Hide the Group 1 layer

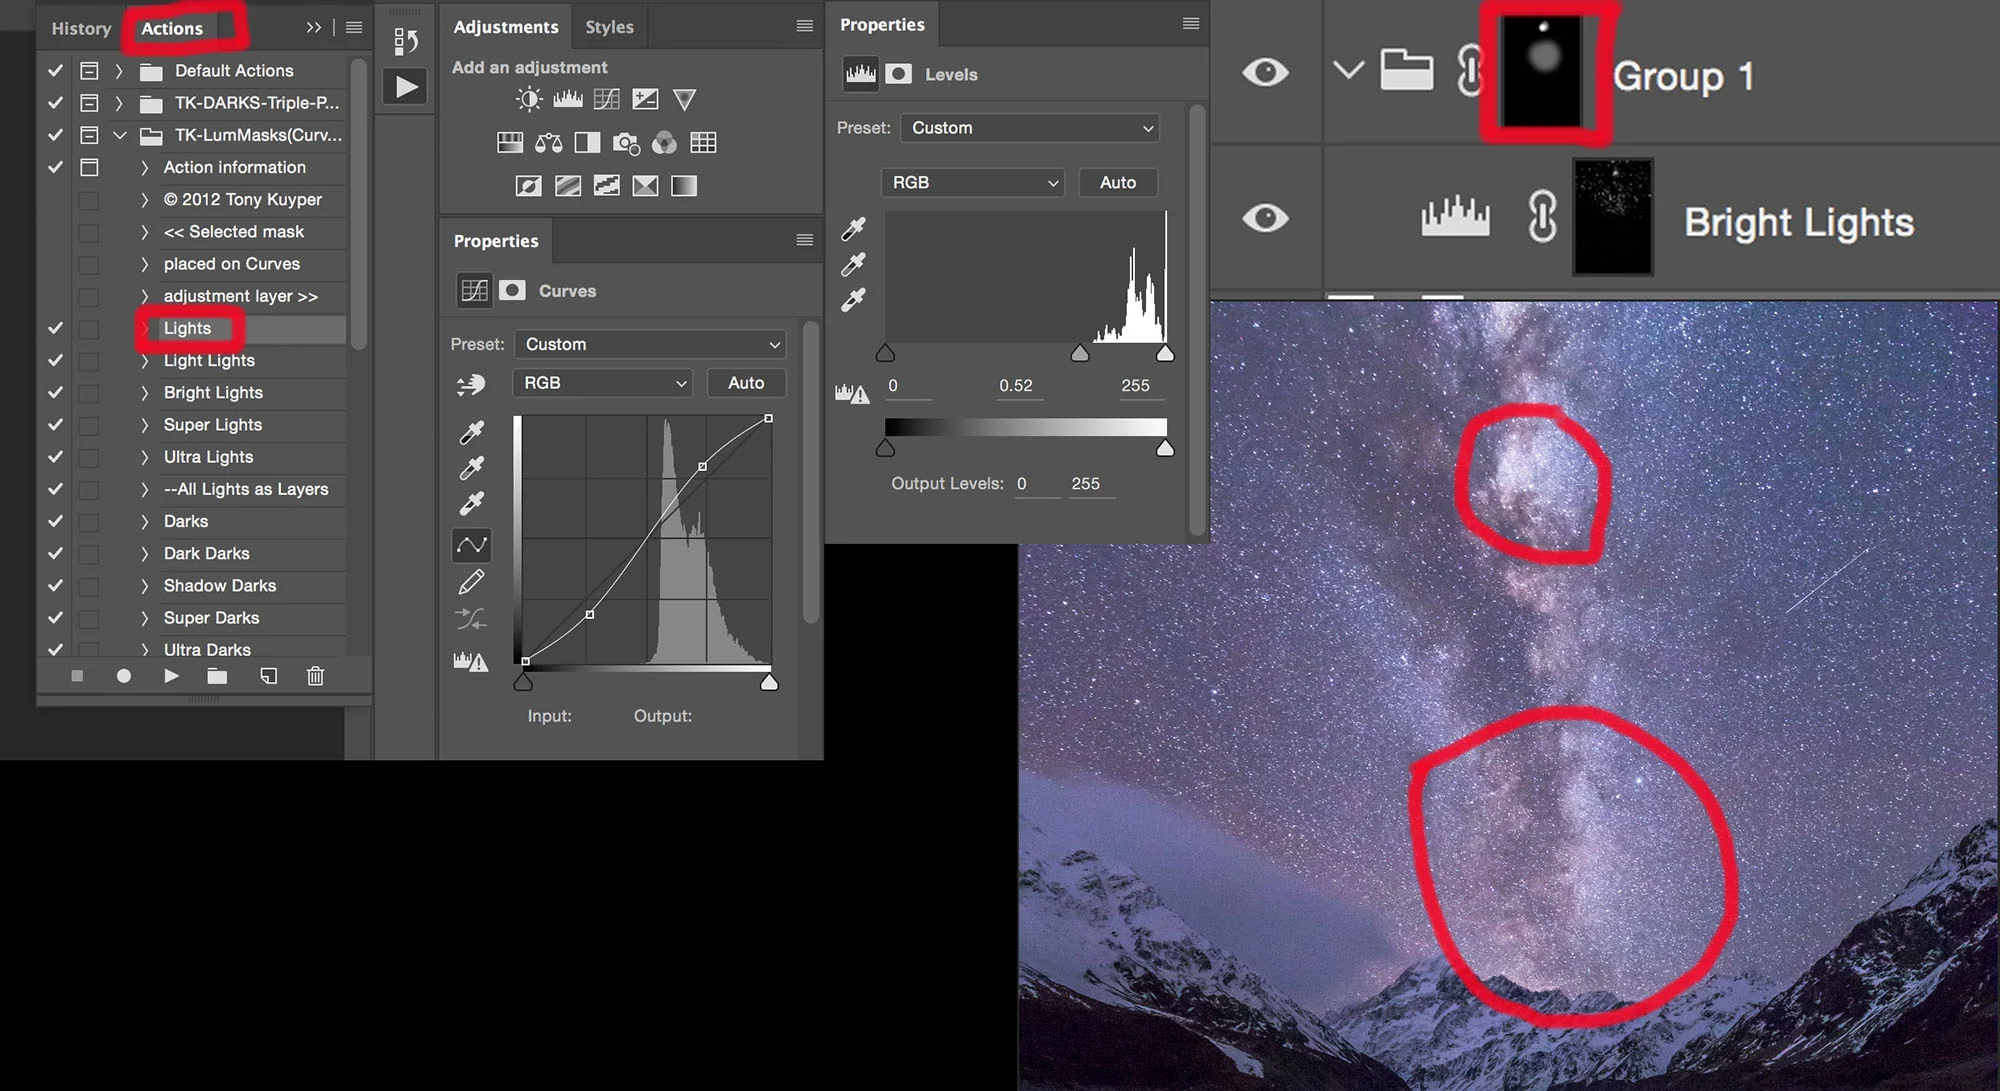(1265, 72)
